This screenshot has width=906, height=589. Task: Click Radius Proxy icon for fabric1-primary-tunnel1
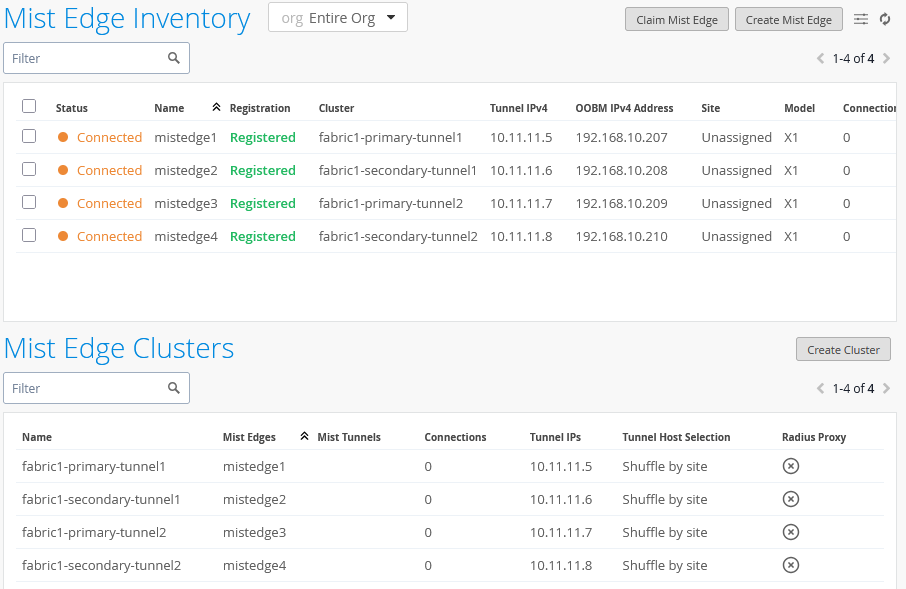coord(790,466)
